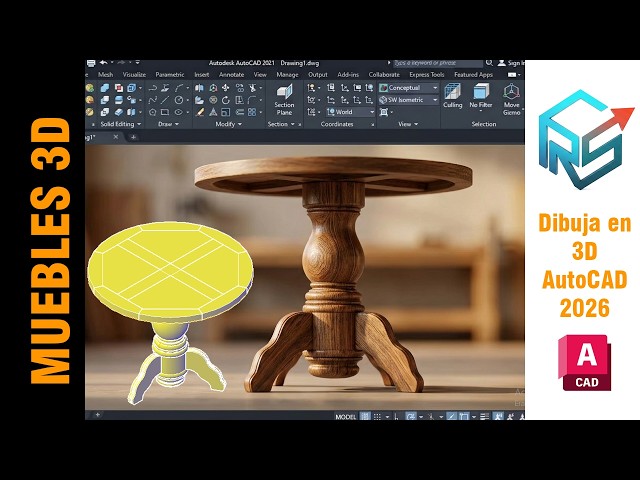640x480 pixels.
Task: Click the Array tool in Modify panel
Action: coord(252,112)
